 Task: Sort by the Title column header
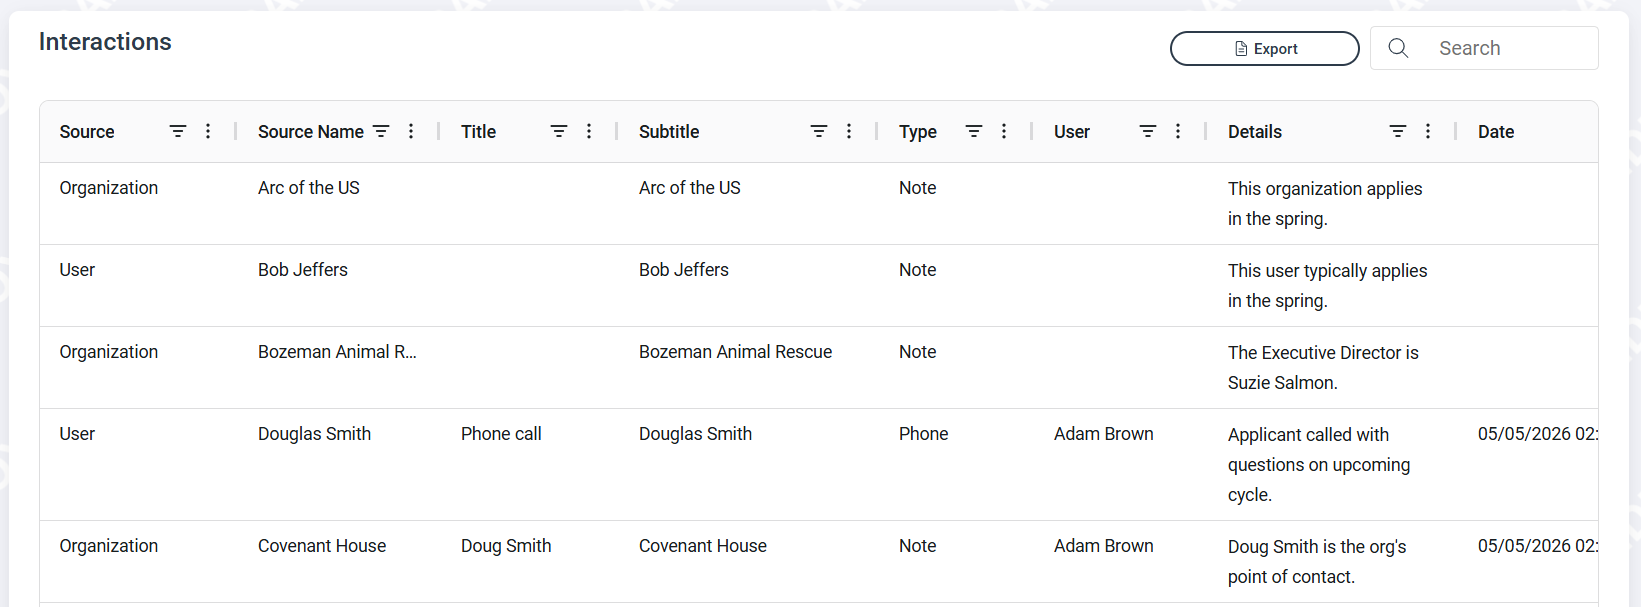(x=478, y=132)
